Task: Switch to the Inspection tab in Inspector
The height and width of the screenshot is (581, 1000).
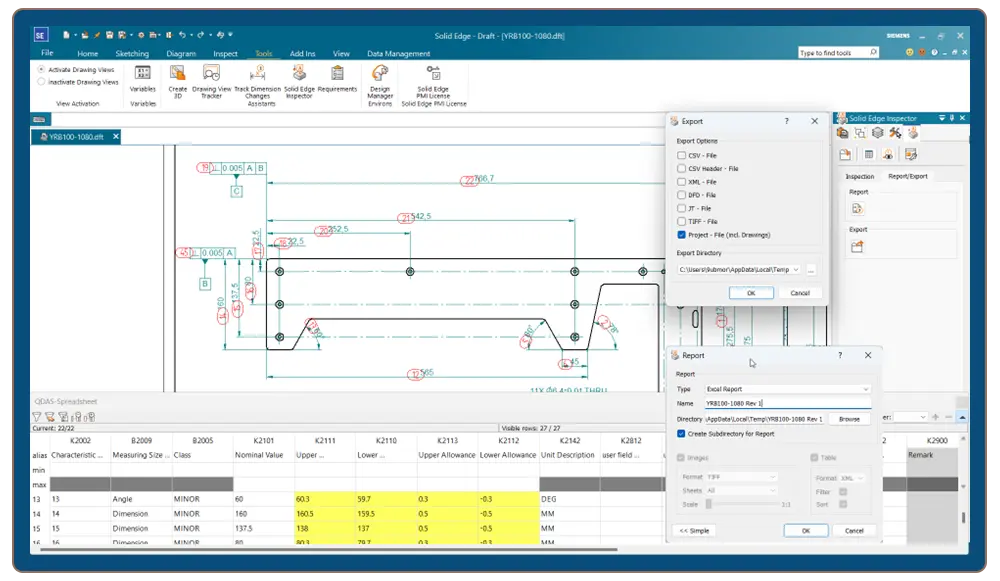Action: [860, 176]
